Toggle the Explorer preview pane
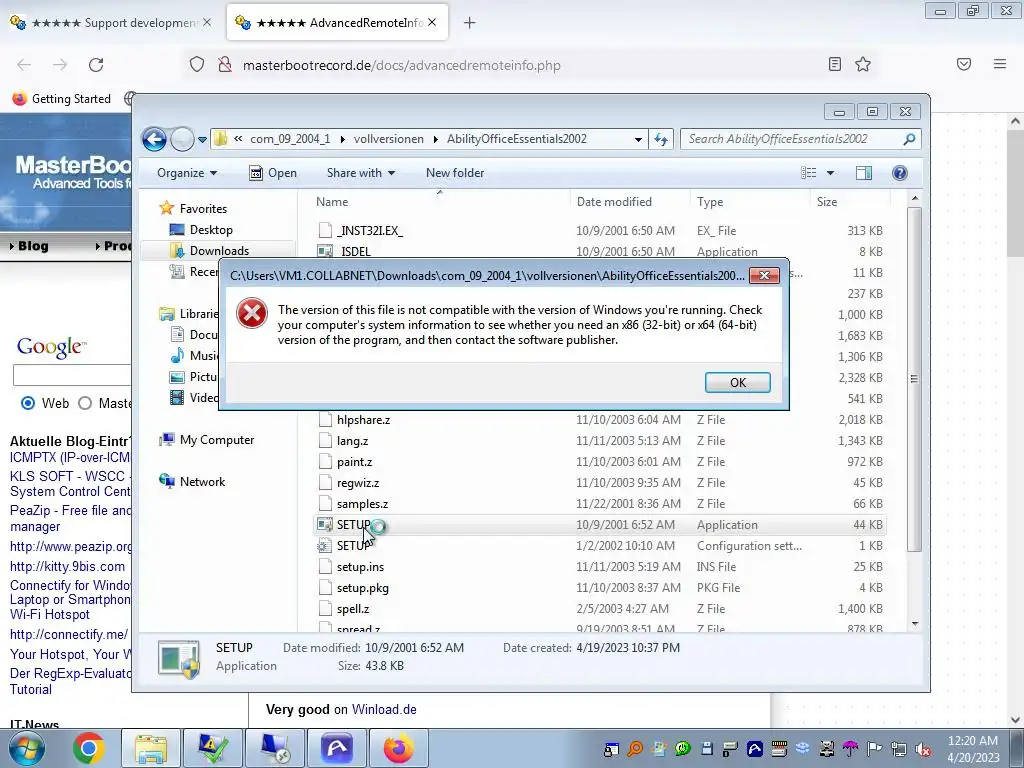Image resolution: width=1024 pixels, height=768 pixels. point(864,173)
